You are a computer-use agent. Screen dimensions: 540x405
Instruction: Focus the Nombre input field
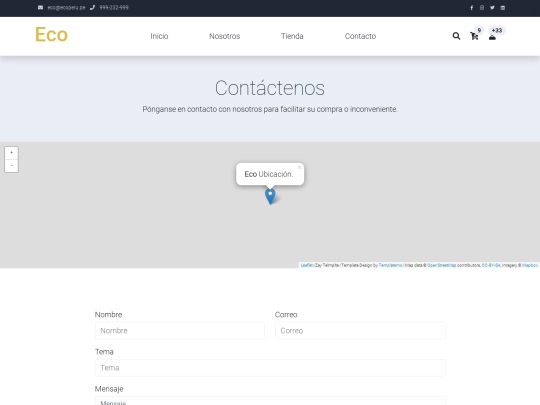coord(180,331)
